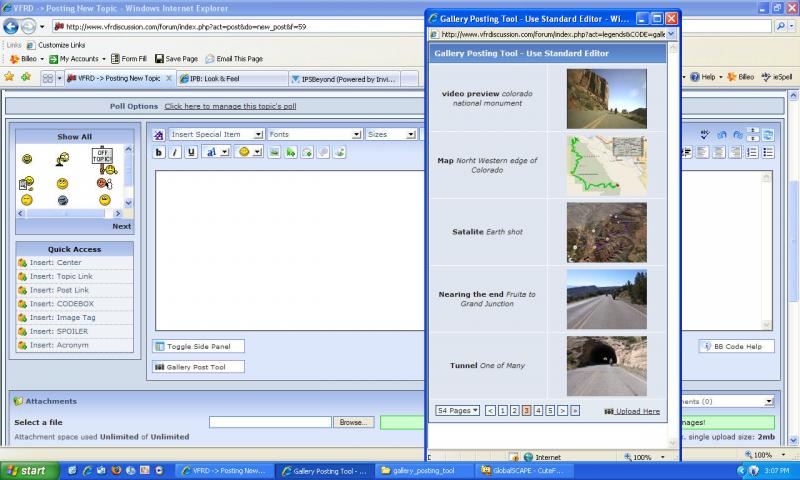Viewport: 800px width, 480px height.
Task: Click the manage this topic's poll link
Action: click(230, 106)
